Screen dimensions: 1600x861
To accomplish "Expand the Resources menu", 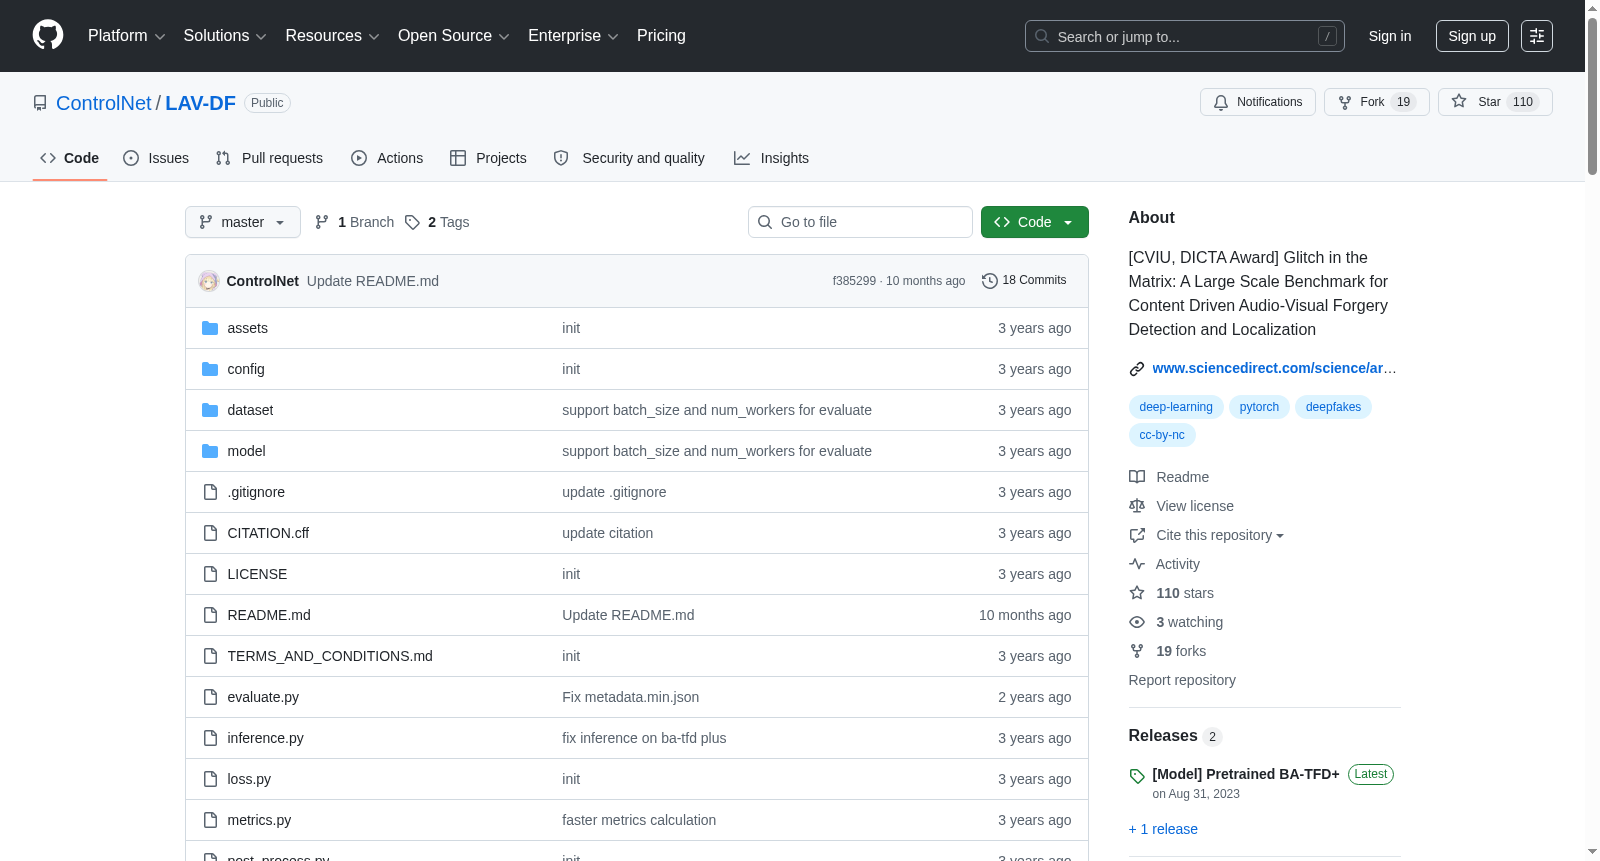I will (x=332, y=36).
